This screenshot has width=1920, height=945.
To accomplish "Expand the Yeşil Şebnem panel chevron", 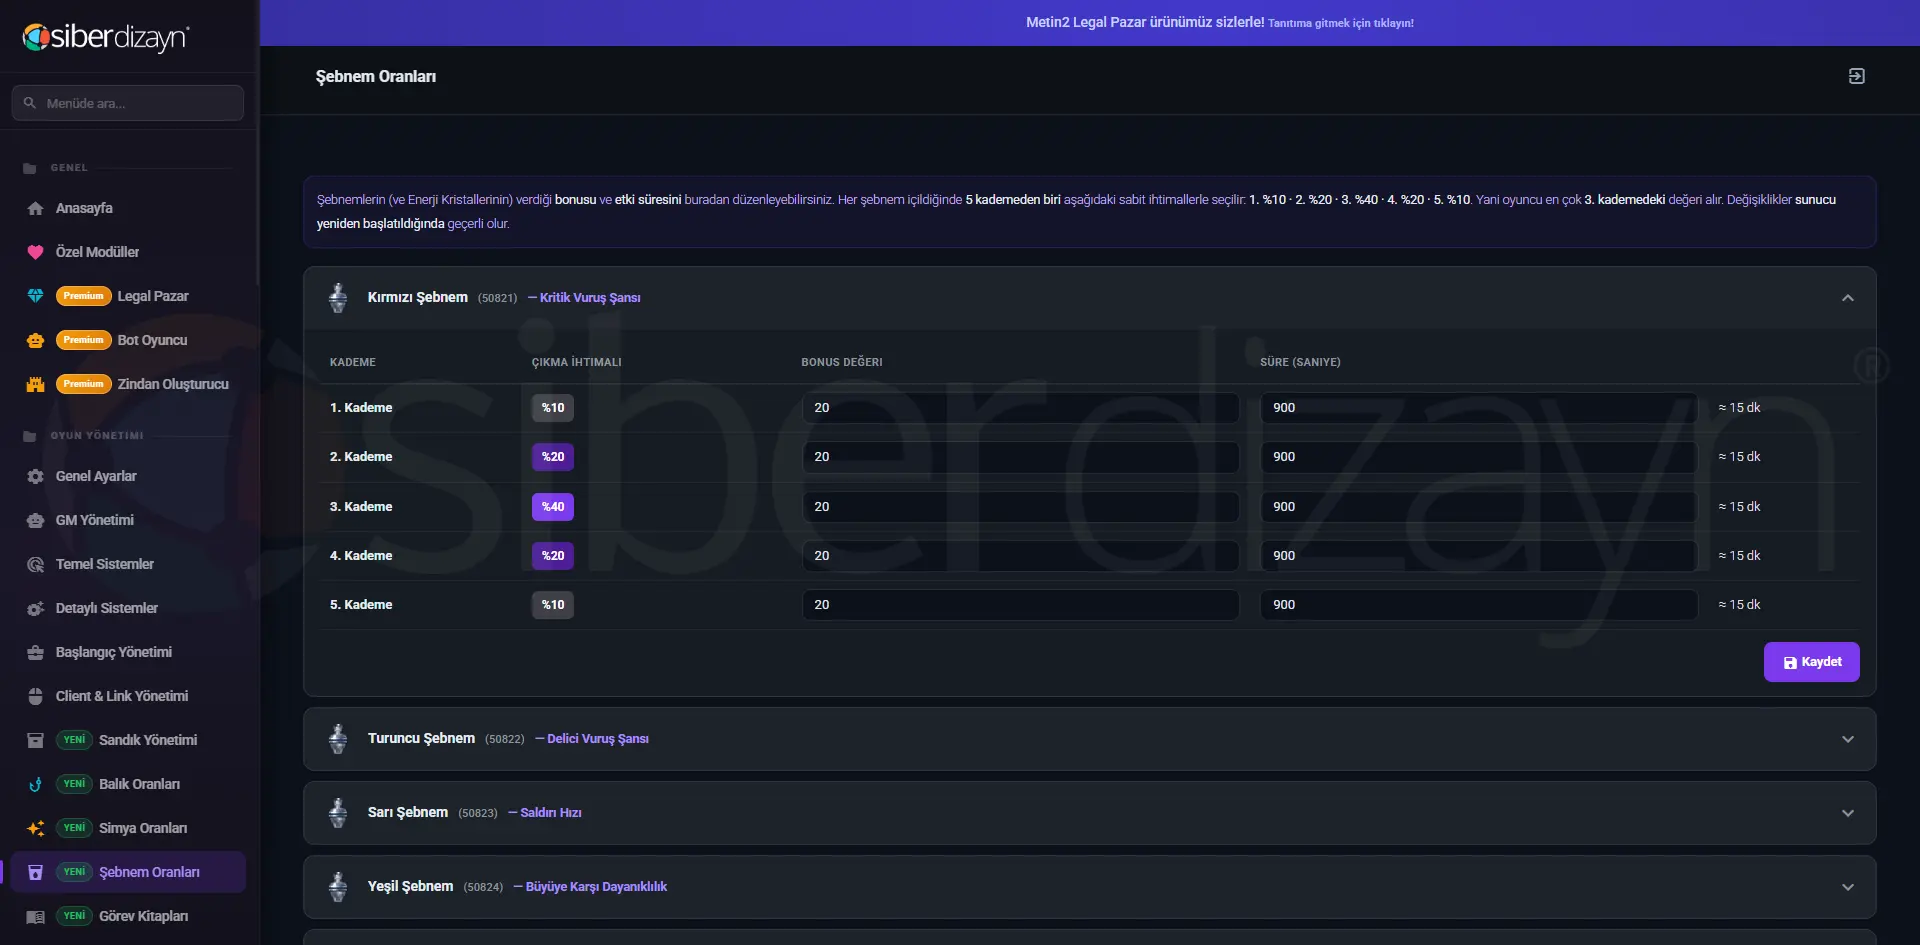I will tap(1847, 887).
